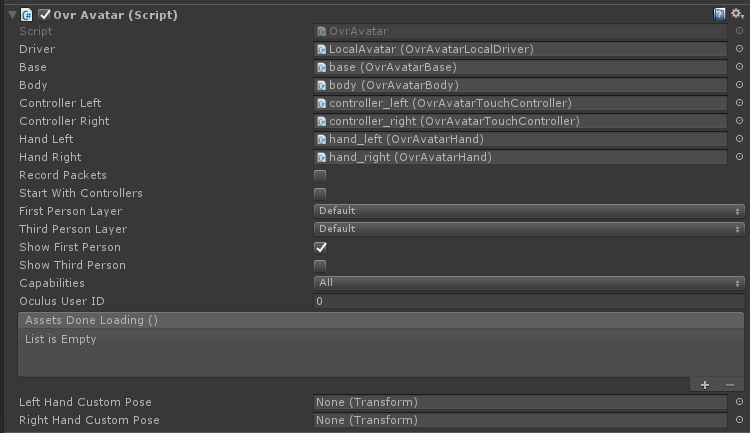Collapse the Ovr Avatar component foldout
Viewport: 752px width, 433px height.
(12, 15)
